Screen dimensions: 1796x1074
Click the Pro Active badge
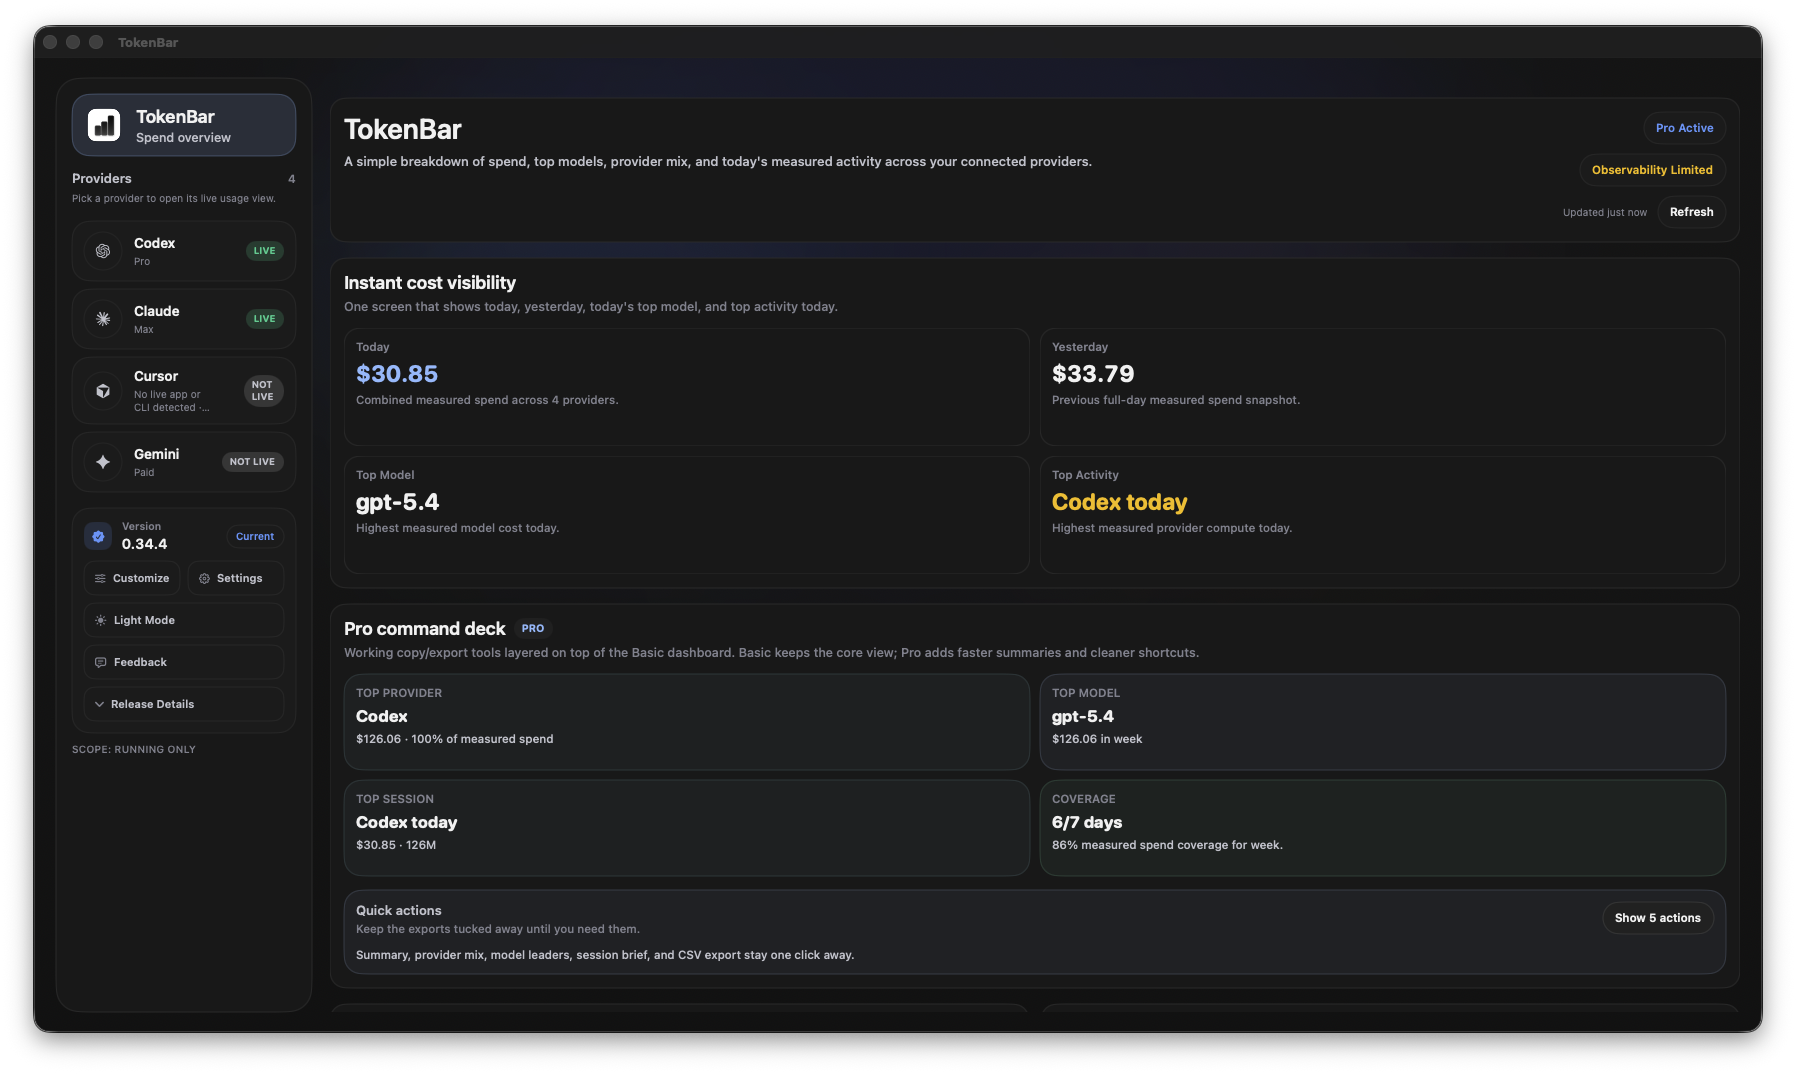pyautogui.click(x=1683, y=128)
